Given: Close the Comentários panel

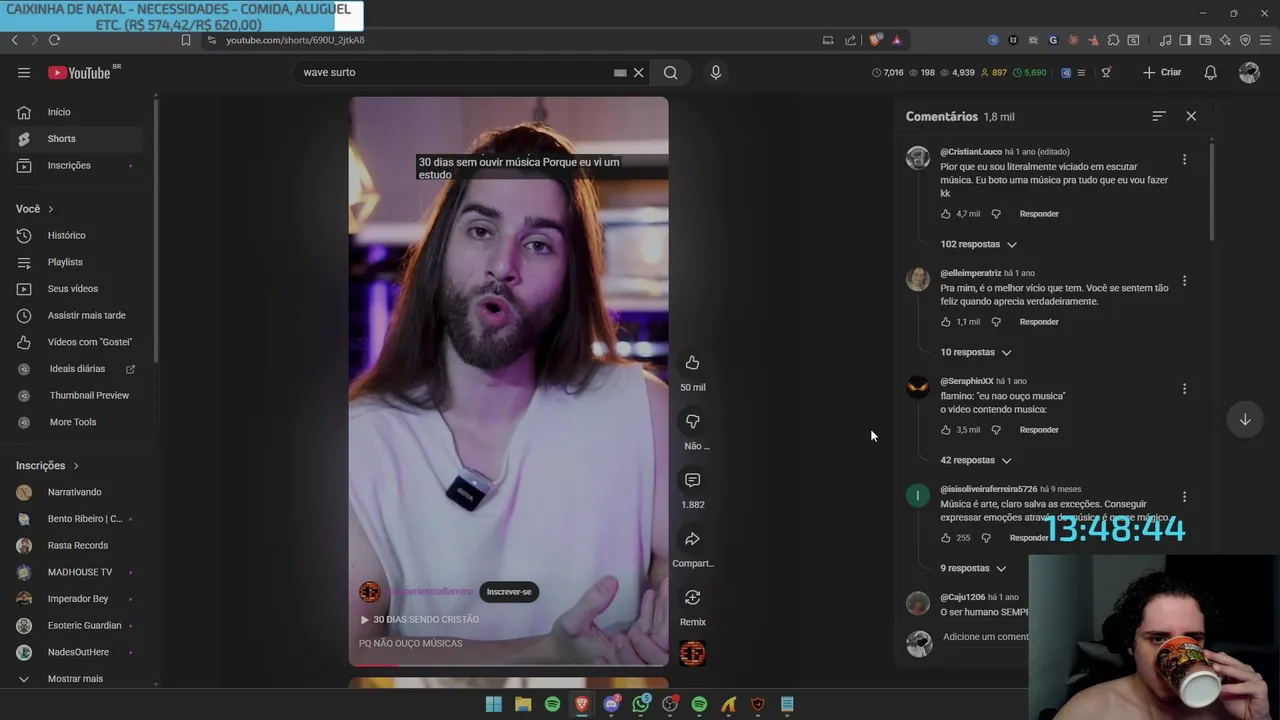Looking at the screenshot, I should tap(1191, 116).
